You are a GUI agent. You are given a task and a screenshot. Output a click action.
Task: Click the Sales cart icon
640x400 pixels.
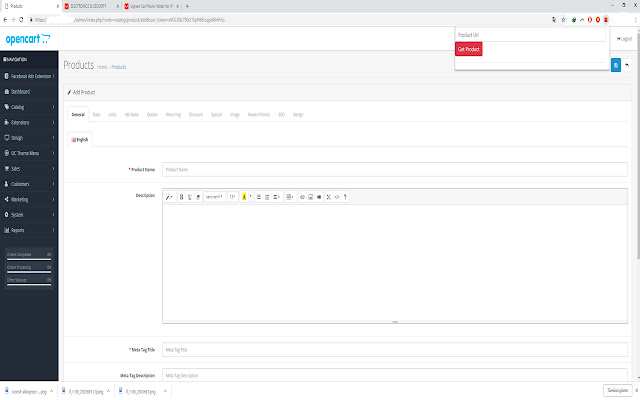click(7, 169)
